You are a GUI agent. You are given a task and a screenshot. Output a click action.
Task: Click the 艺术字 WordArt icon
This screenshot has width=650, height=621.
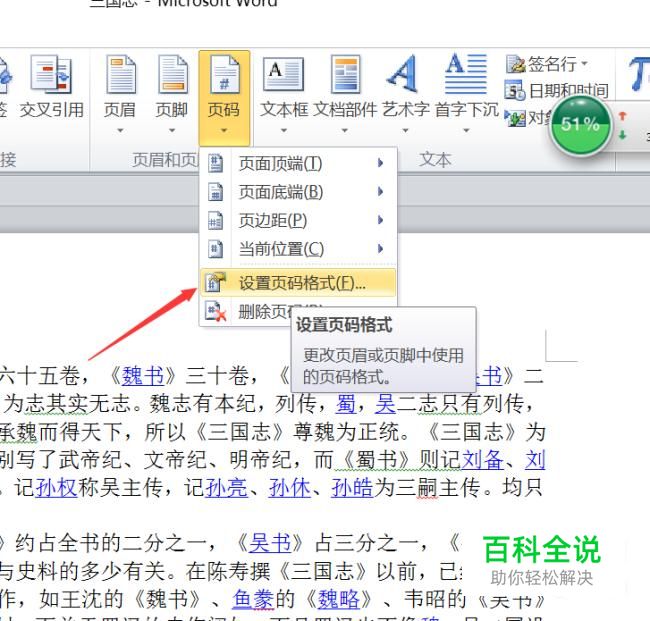(402, 73)
